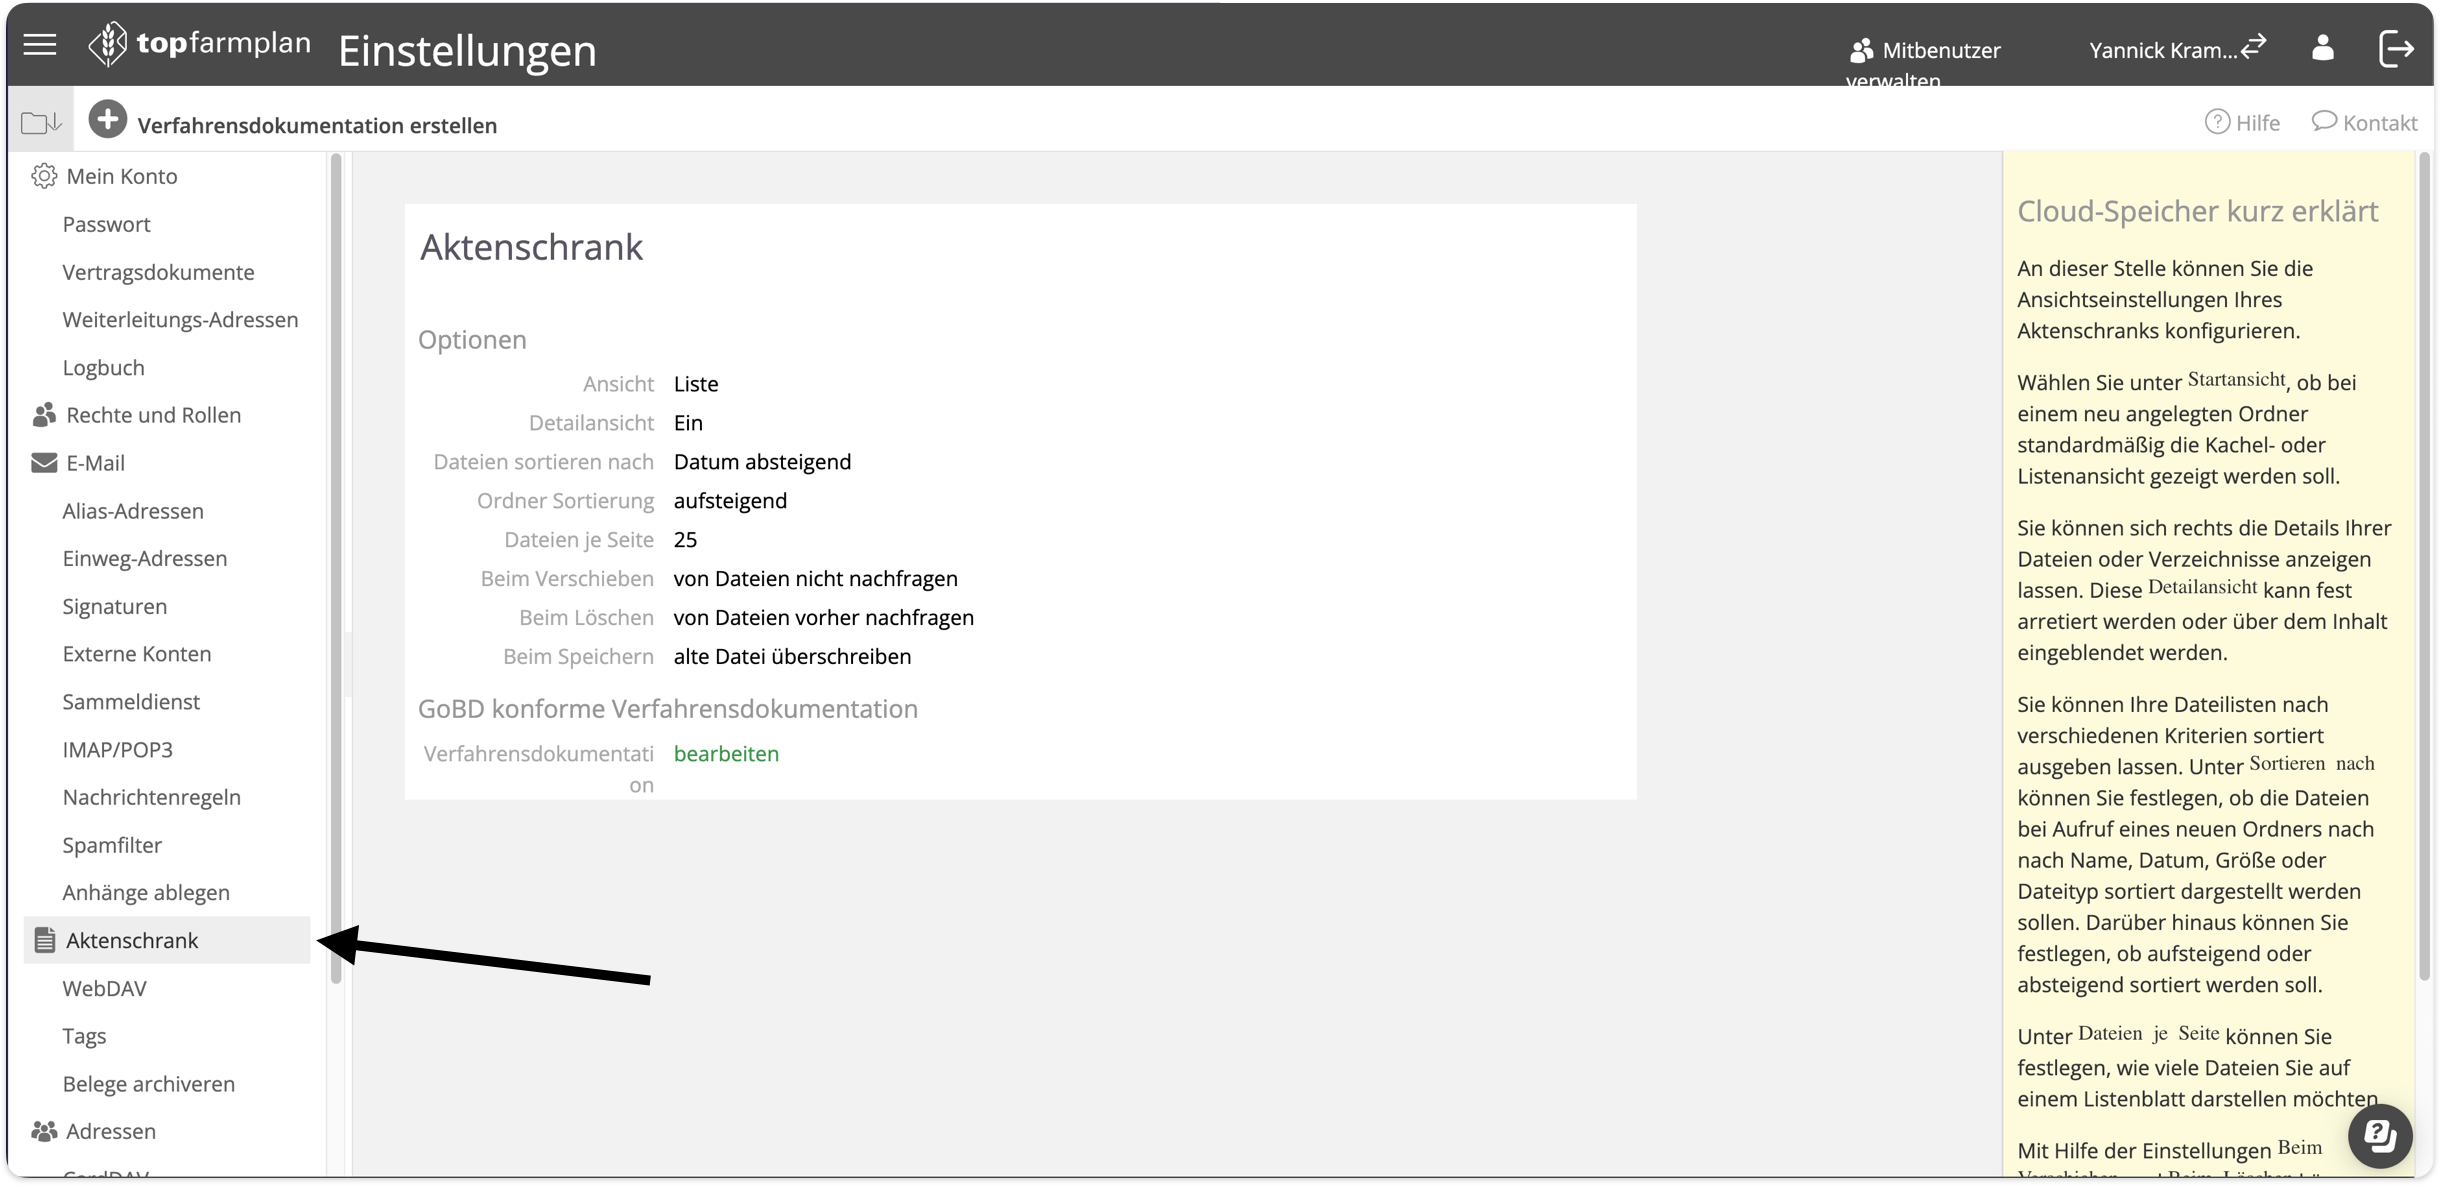The height and width of the screenshot is (1188, 2440).
Task: Open the chat support bubble
Action: (2380, 1135)
